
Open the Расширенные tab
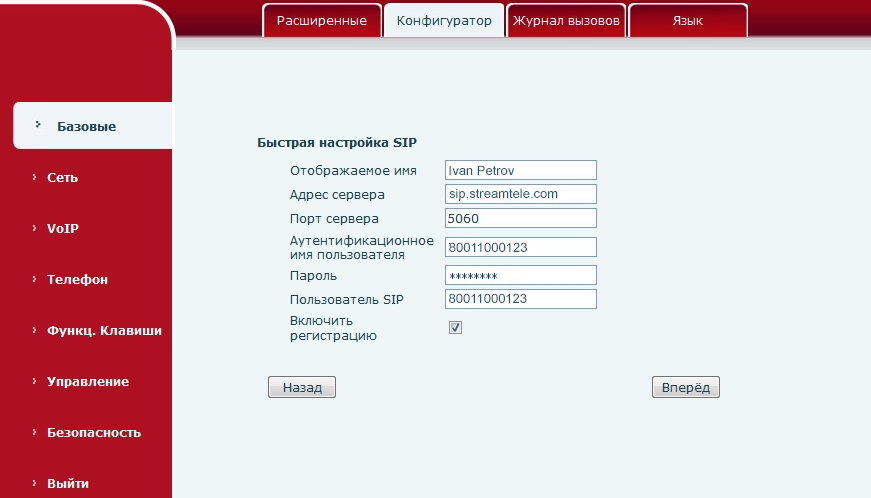pos(322,21)
